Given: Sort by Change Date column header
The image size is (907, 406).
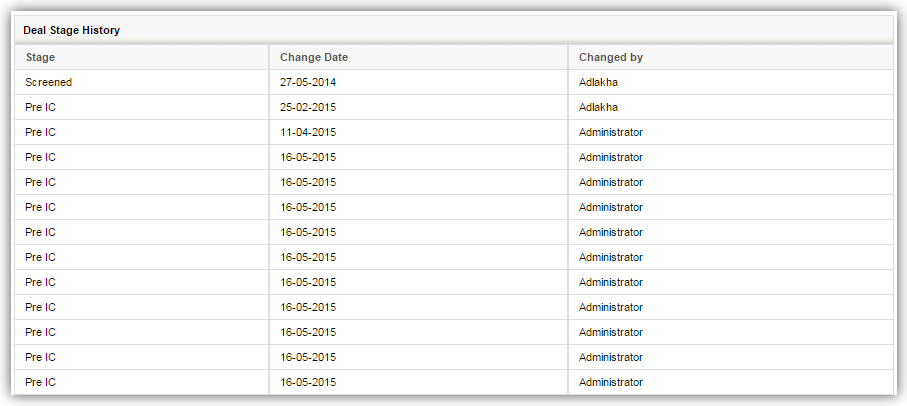Looking at the screenshot, I should pyautogui.click(x=314, y=57).
